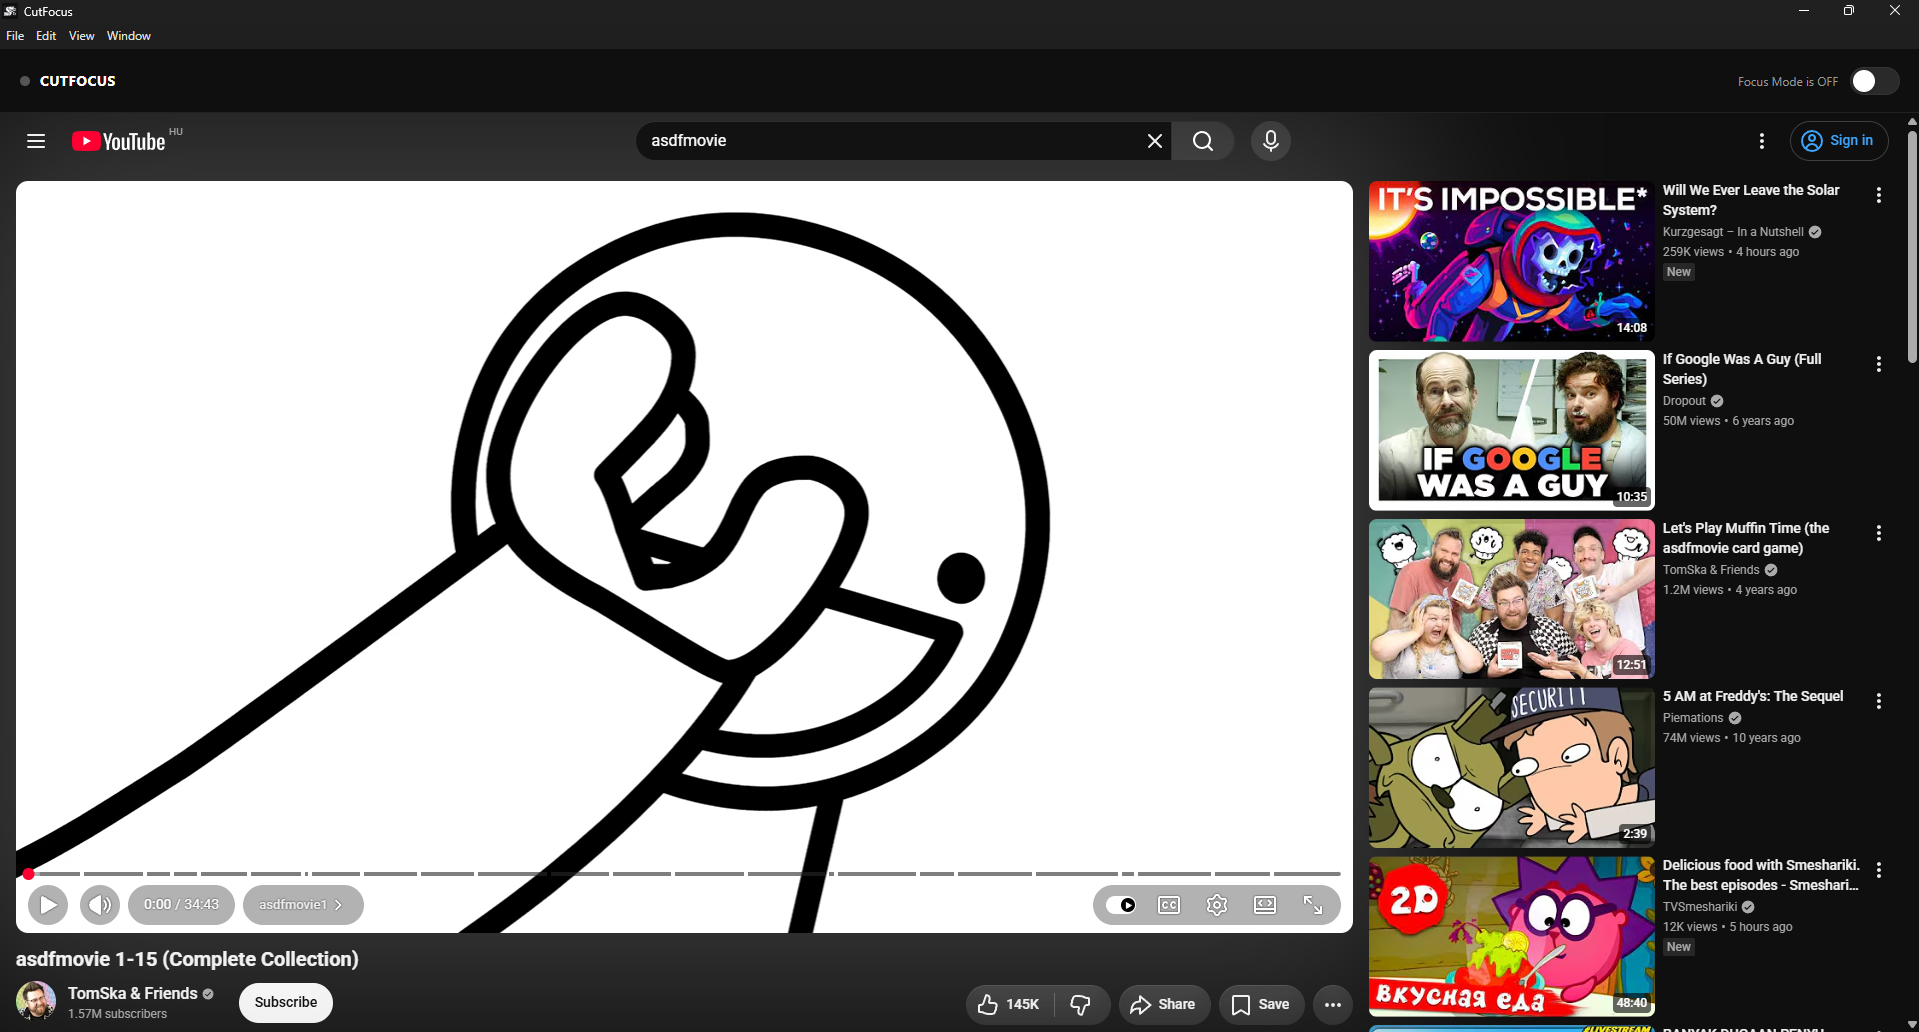Screen dimensions: 1919x1032
Task: Open the CutFocus app title icon
Action: [11, 11]
